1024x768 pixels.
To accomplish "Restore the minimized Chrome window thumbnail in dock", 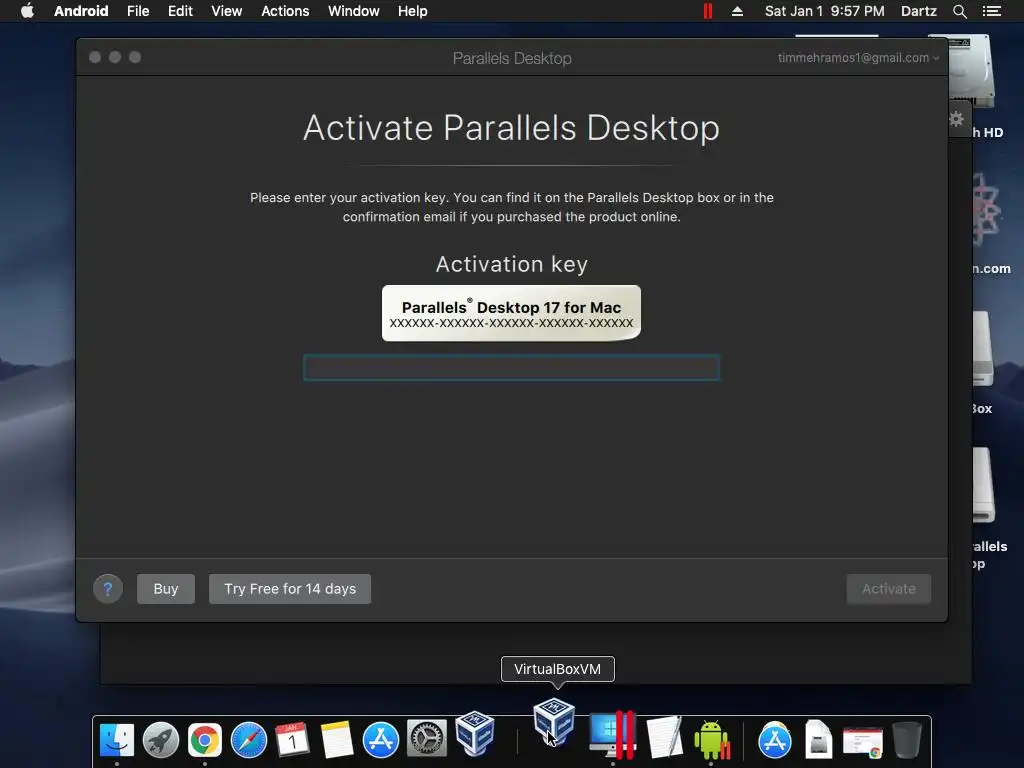I will coord(863,742).
